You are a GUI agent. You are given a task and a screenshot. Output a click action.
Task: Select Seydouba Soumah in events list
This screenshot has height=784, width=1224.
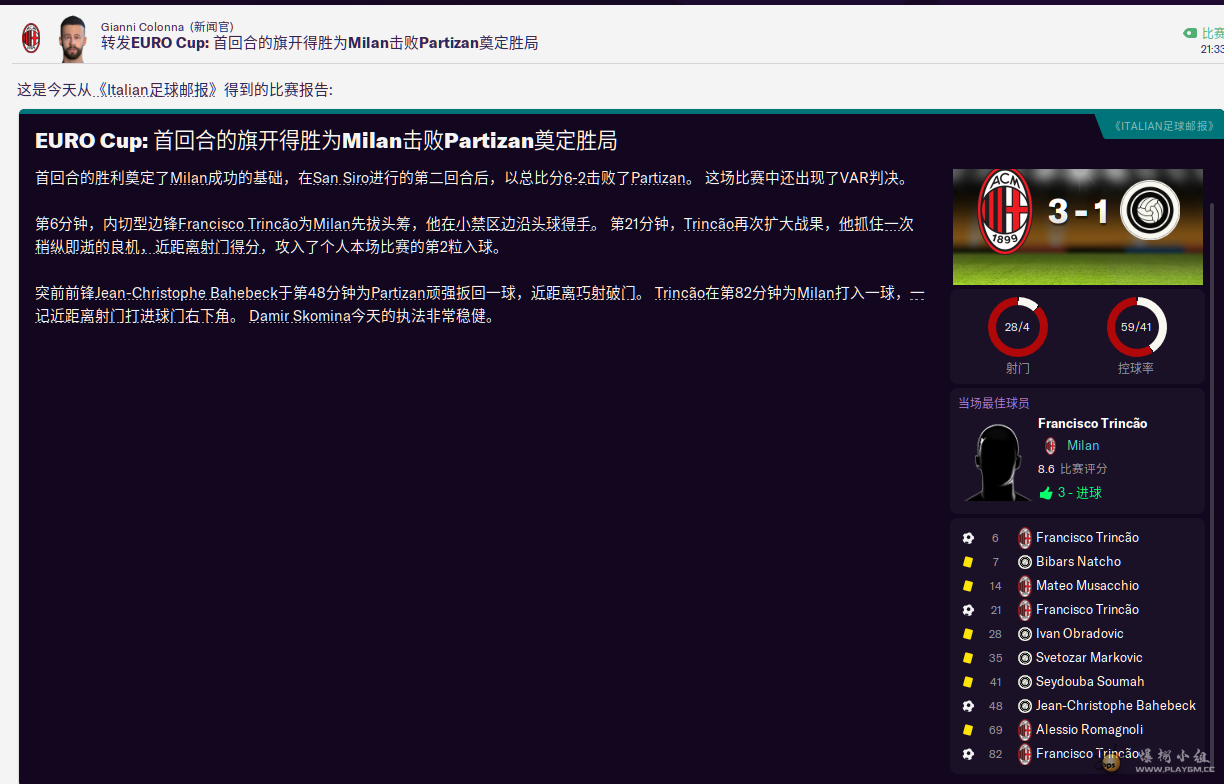(x=1090, y=682)
